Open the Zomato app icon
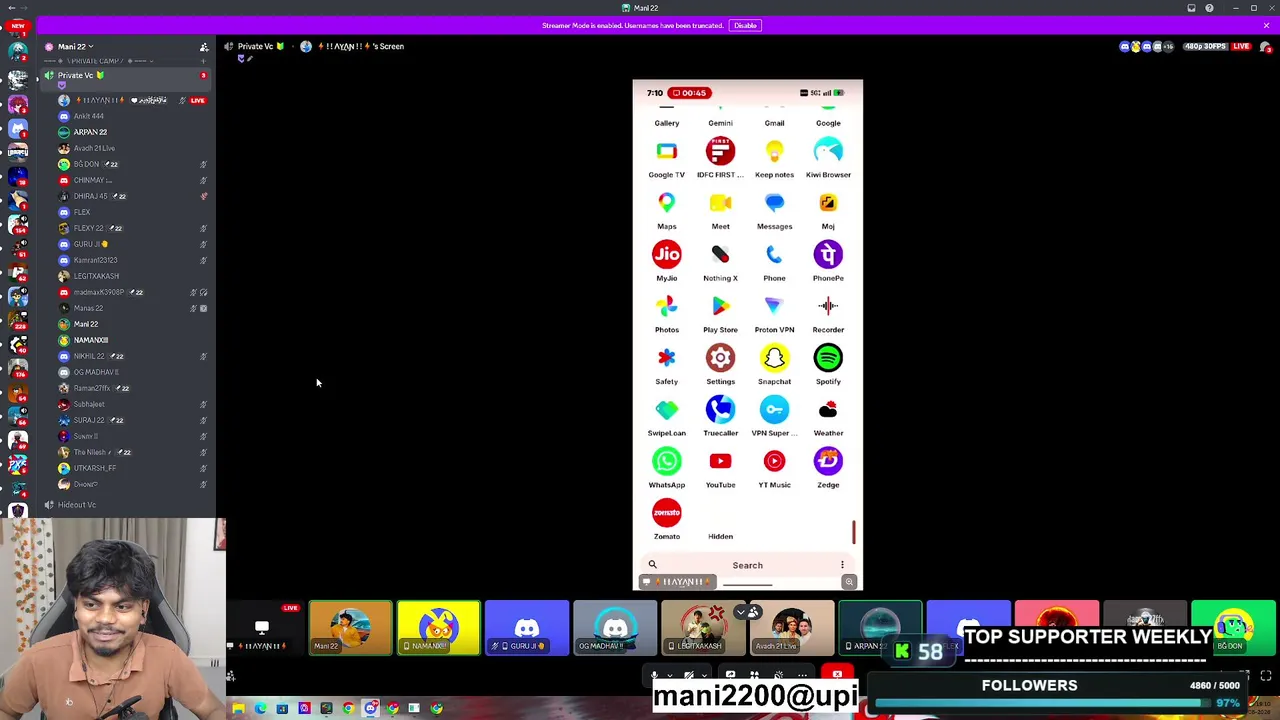The width and height of the screenshot is (1280, 720). click(666, 513)
